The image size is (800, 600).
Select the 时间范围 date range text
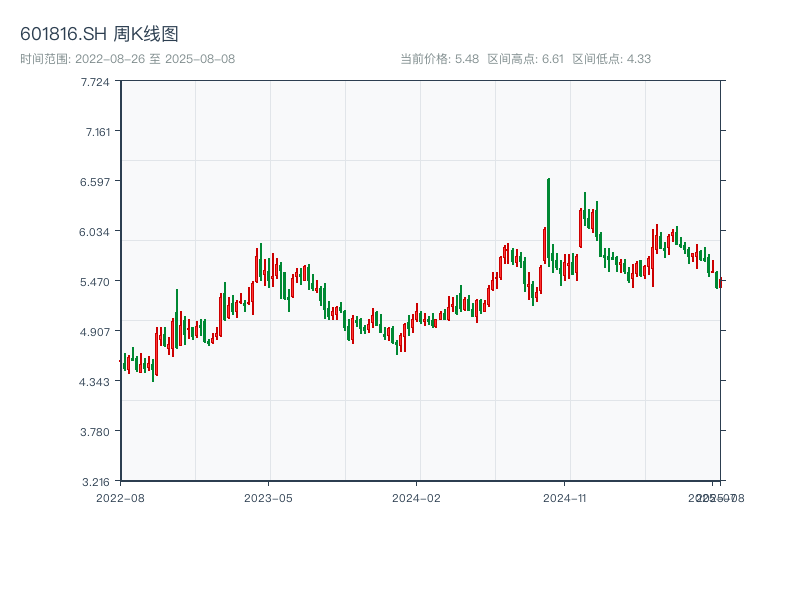(x=127, y=59)
